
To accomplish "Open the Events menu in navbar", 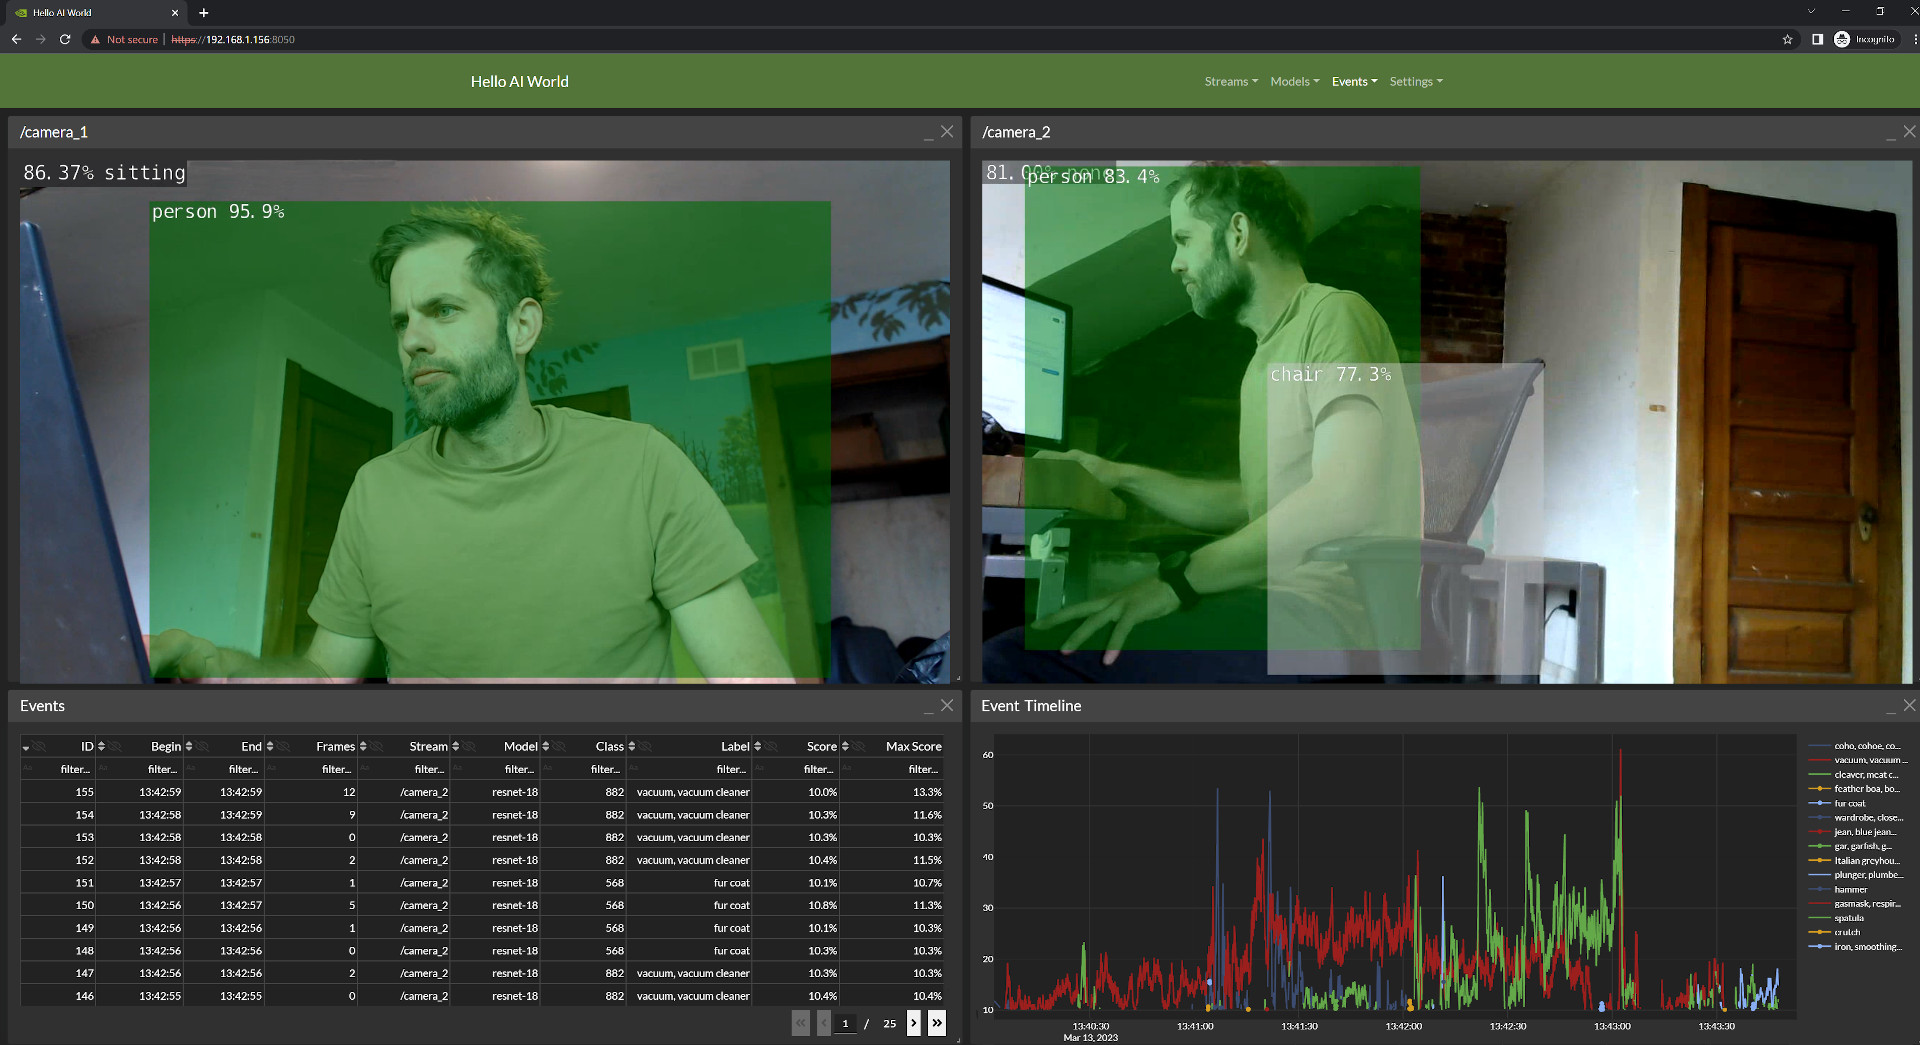I will tap(1354, 82).
